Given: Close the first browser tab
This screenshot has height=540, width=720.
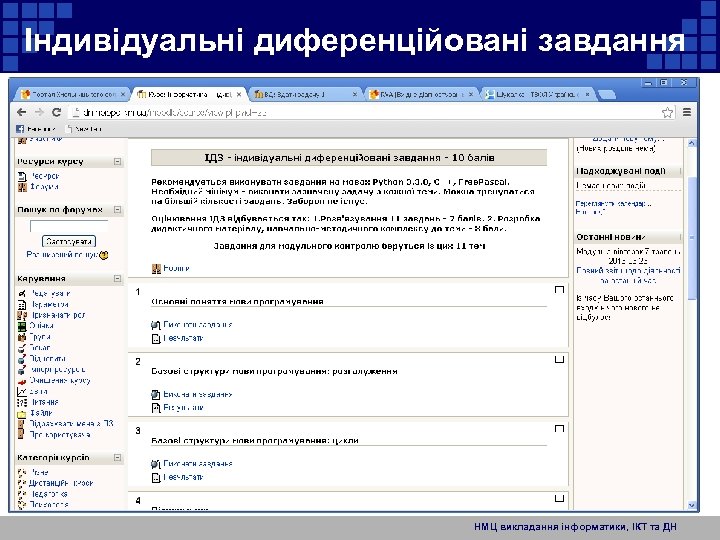Looking at the screenshot, I should (x=123, y=95).
